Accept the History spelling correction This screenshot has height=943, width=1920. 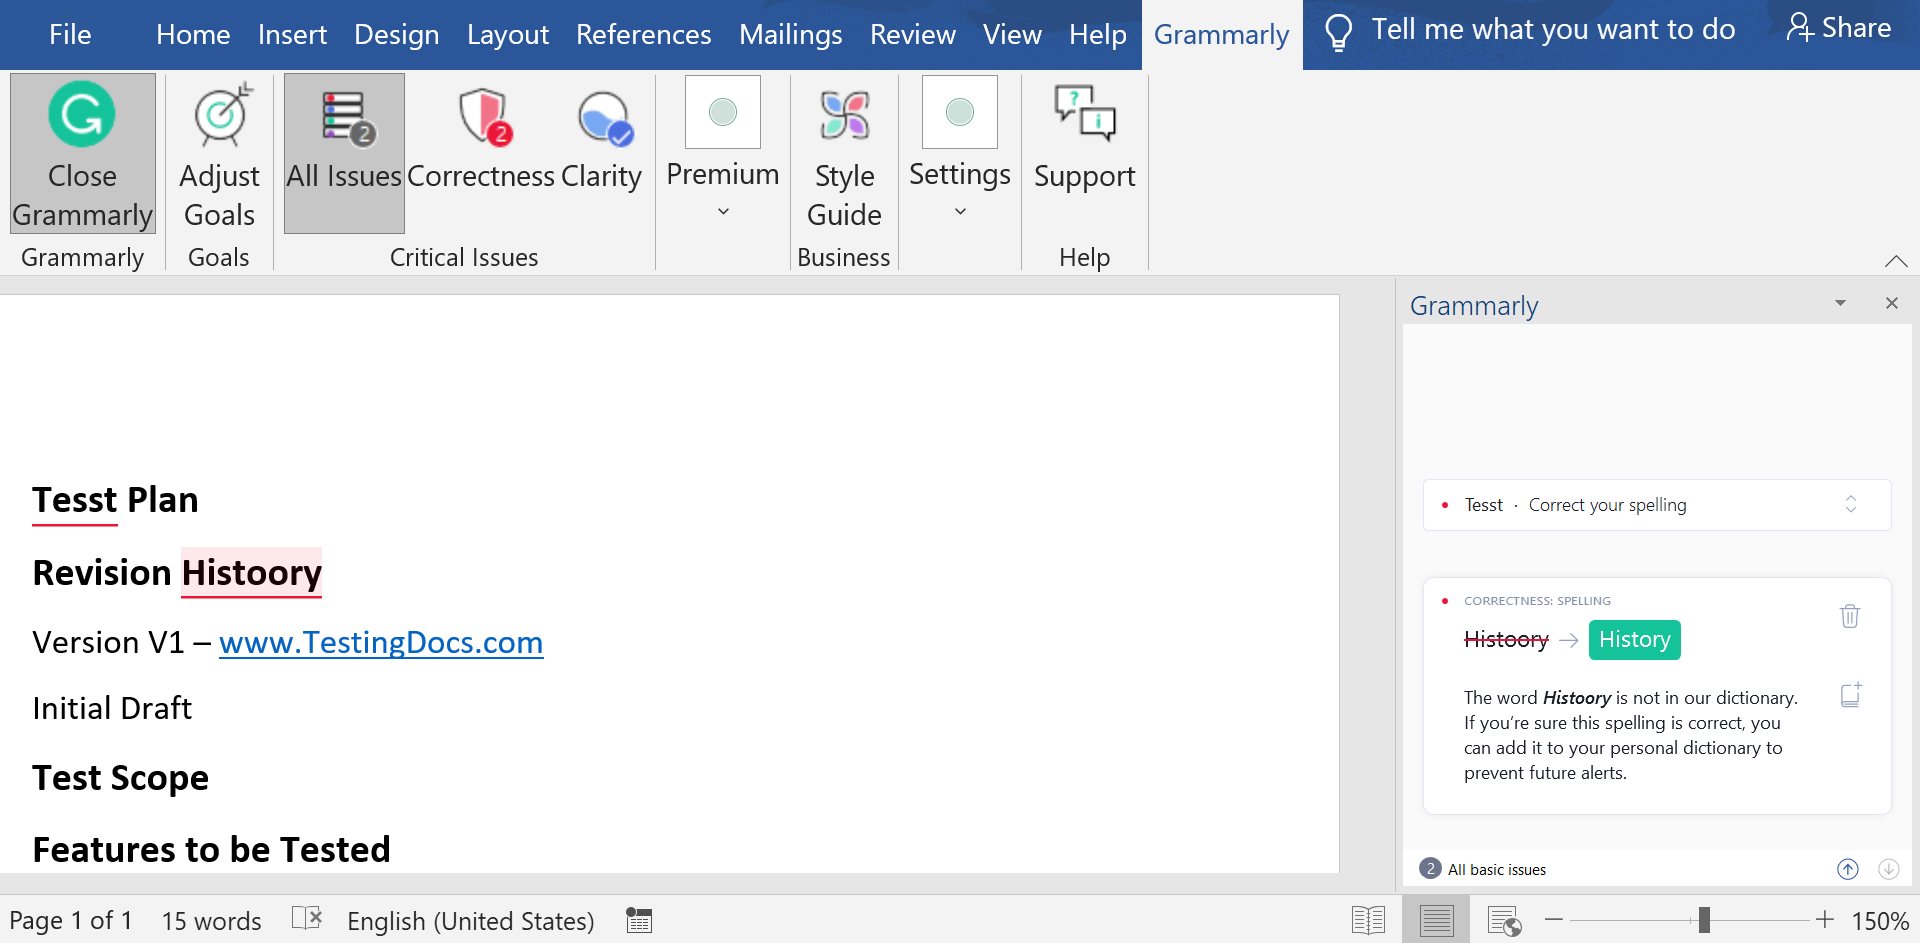click(1634, 640)
